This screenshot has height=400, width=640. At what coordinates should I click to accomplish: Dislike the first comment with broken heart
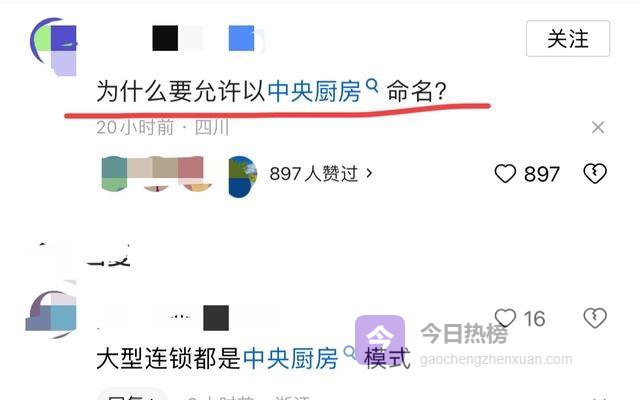[x=595, y=173]
